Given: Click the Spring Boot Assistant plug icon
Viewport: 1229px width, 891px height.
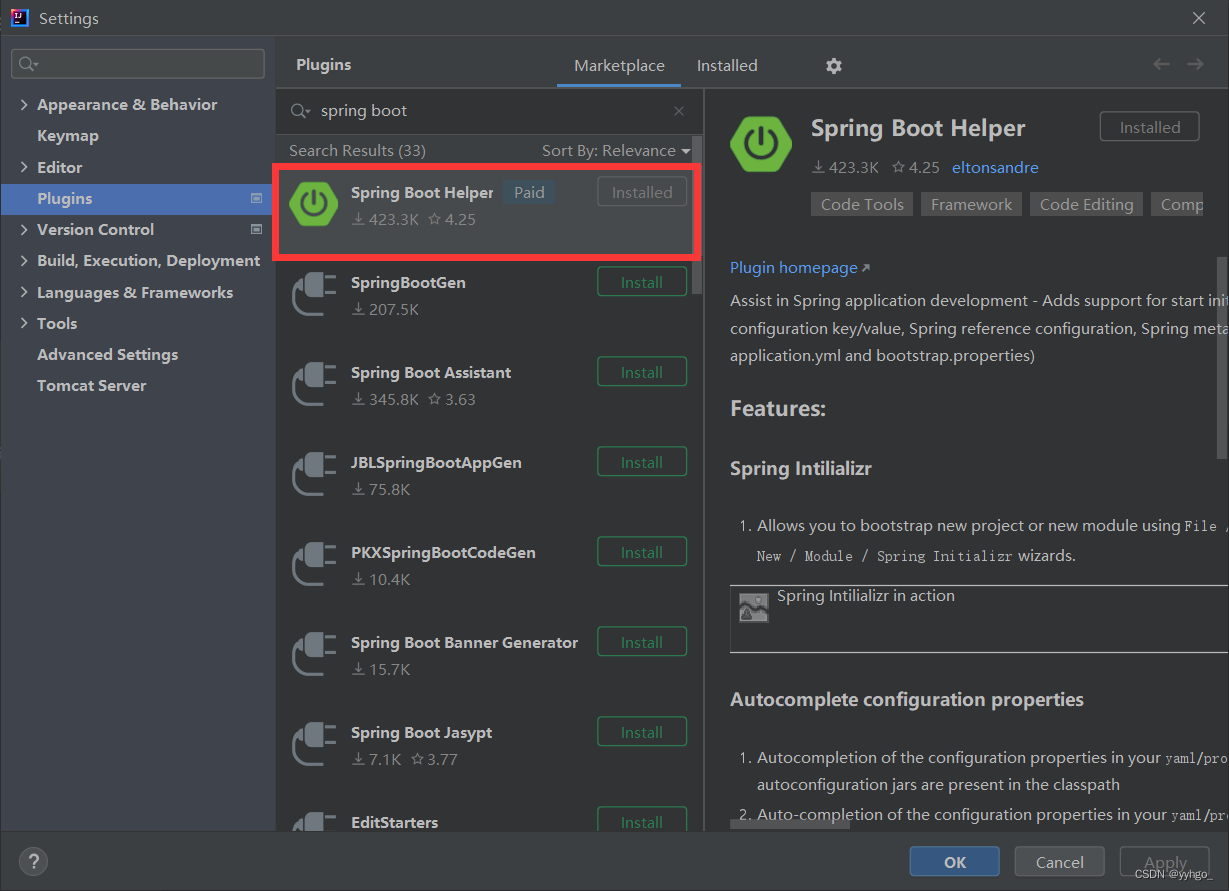Looking at the screenshot, I should (x=314, y=385).
